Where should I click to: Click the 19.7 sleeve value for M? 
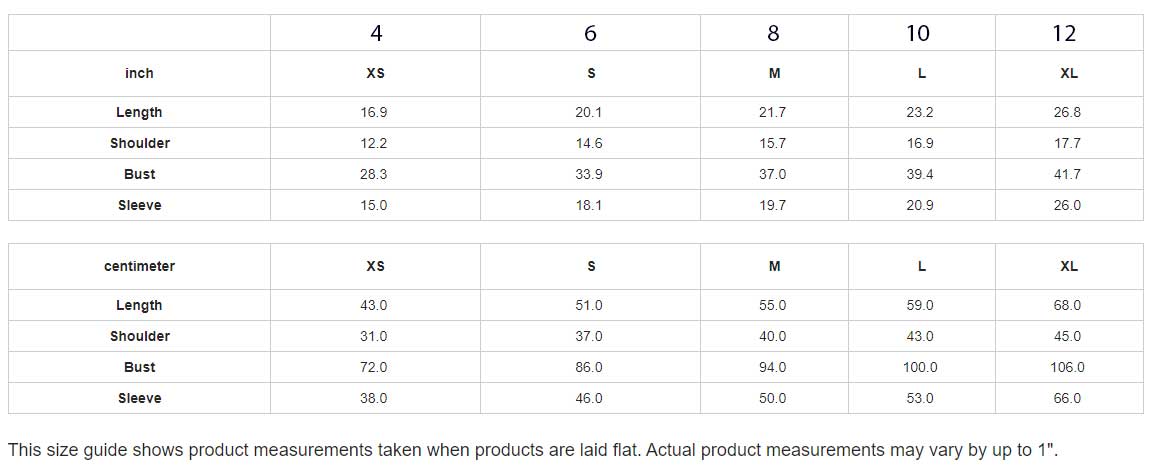click(x=773, y=206)
